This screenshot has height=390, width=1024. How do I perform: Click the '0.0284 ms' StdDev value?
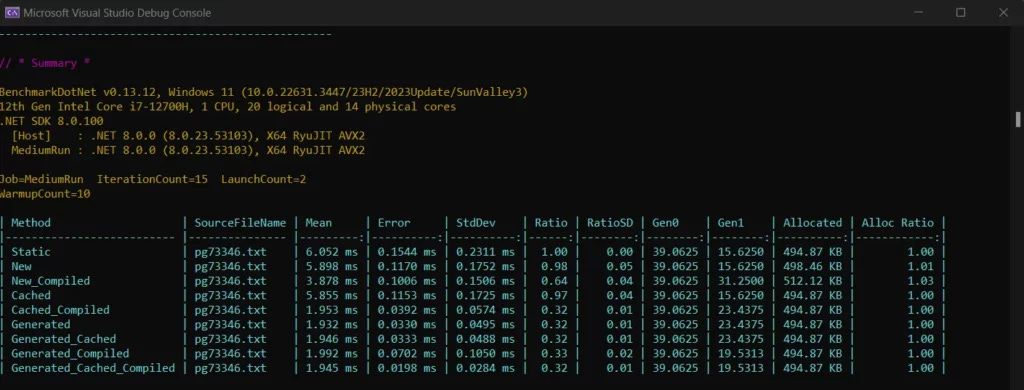[x=485, y=368]
